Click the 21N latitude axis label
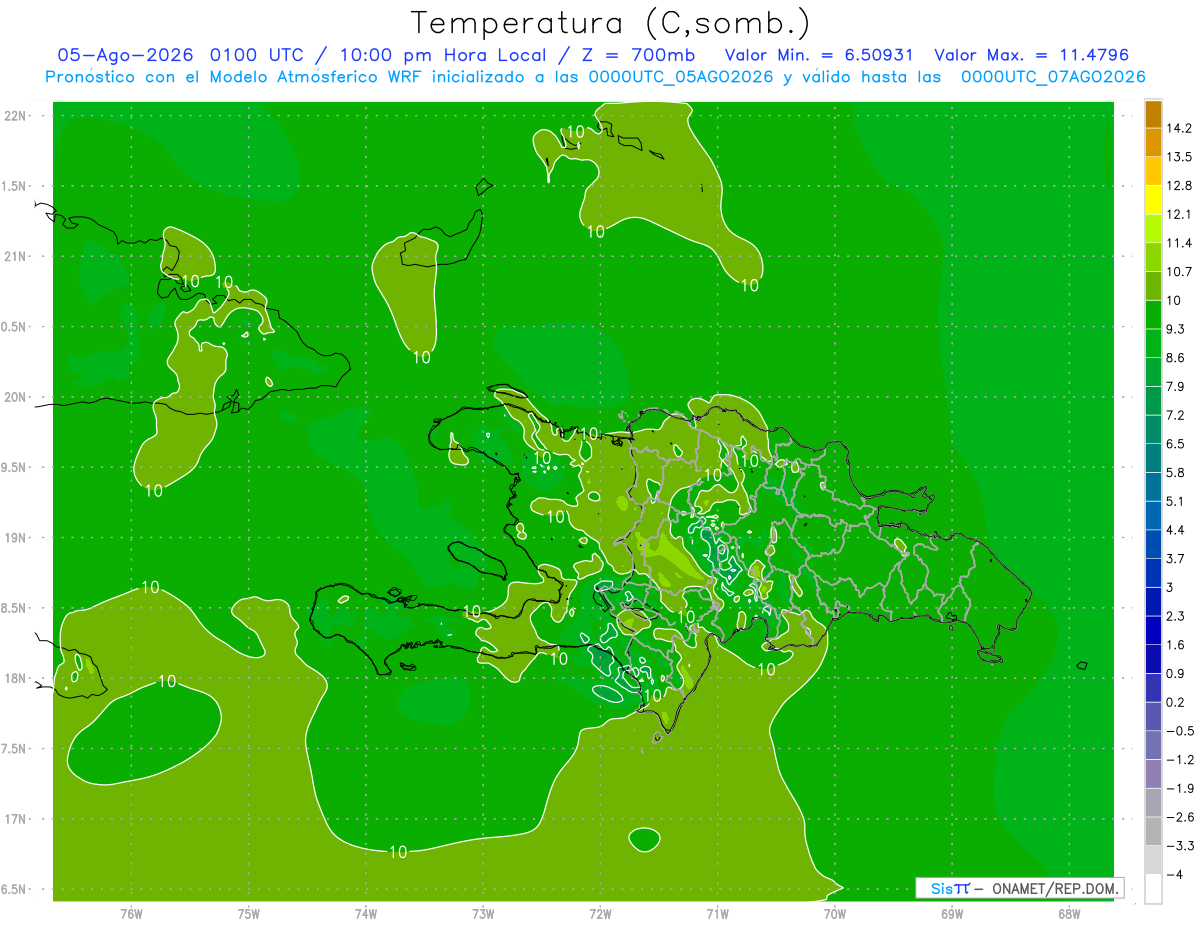The height and width of the screenshot is (927, 1200). (x=15, y=257)
